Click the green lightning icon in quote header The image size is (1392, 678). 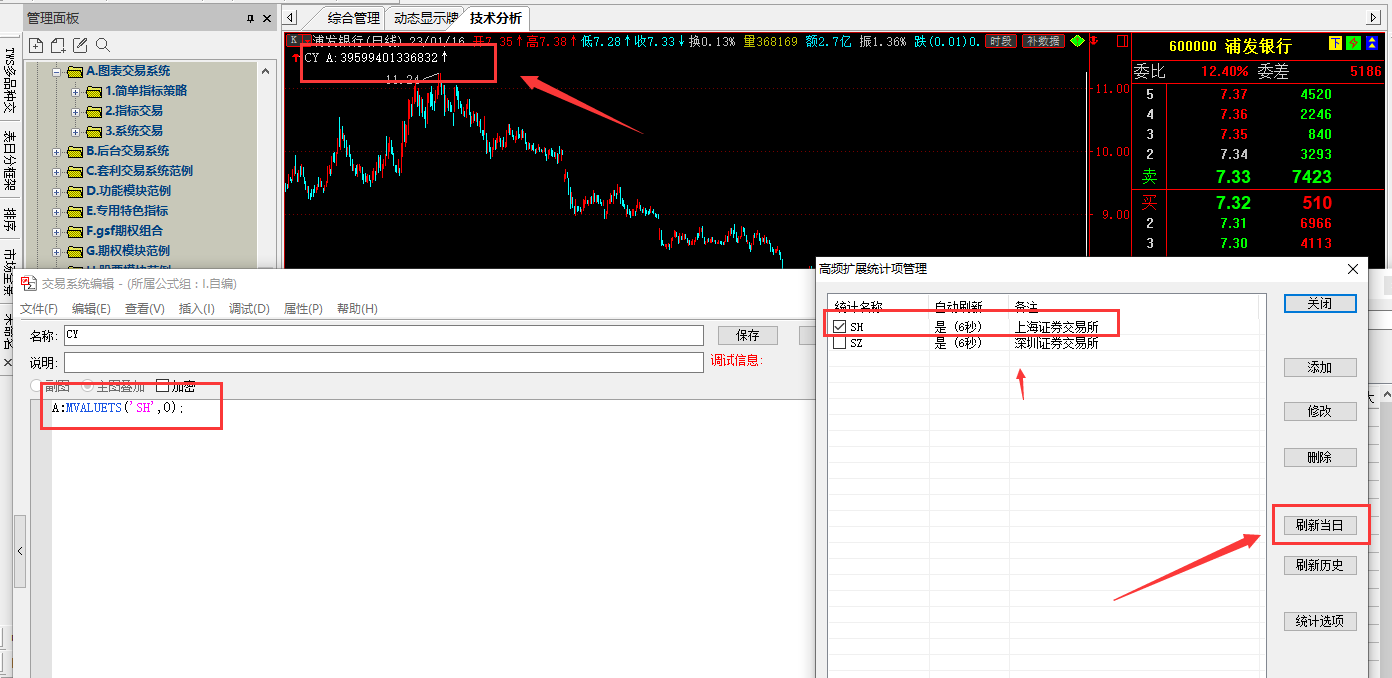pos(1353,43)
